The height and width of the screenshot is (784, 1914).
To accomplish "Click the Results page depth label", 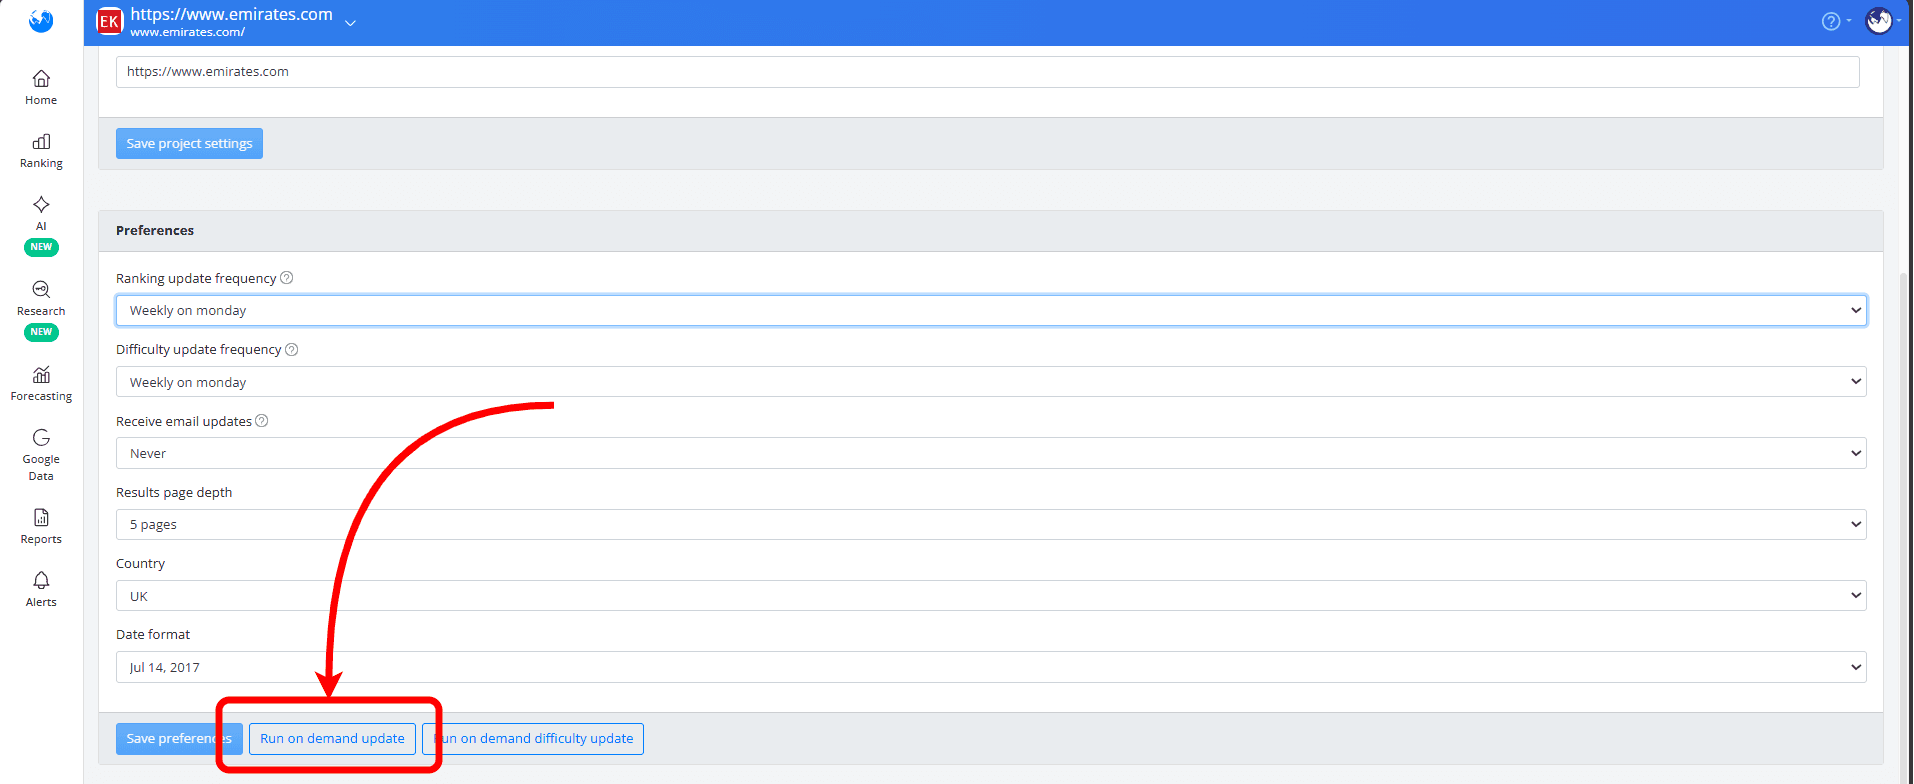I will (174, 492).
